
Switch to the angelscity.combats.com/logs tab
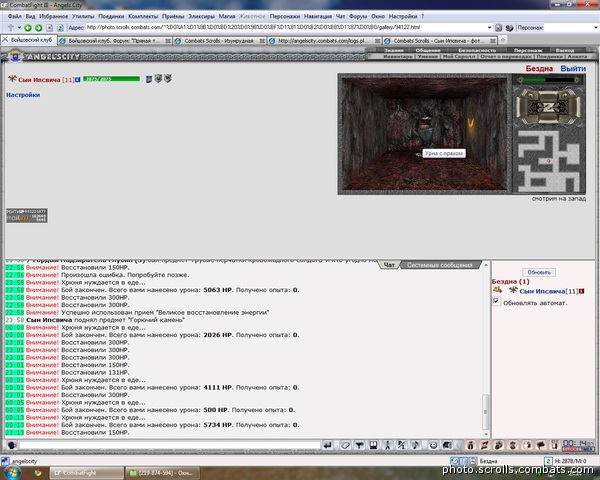(324, 41)
